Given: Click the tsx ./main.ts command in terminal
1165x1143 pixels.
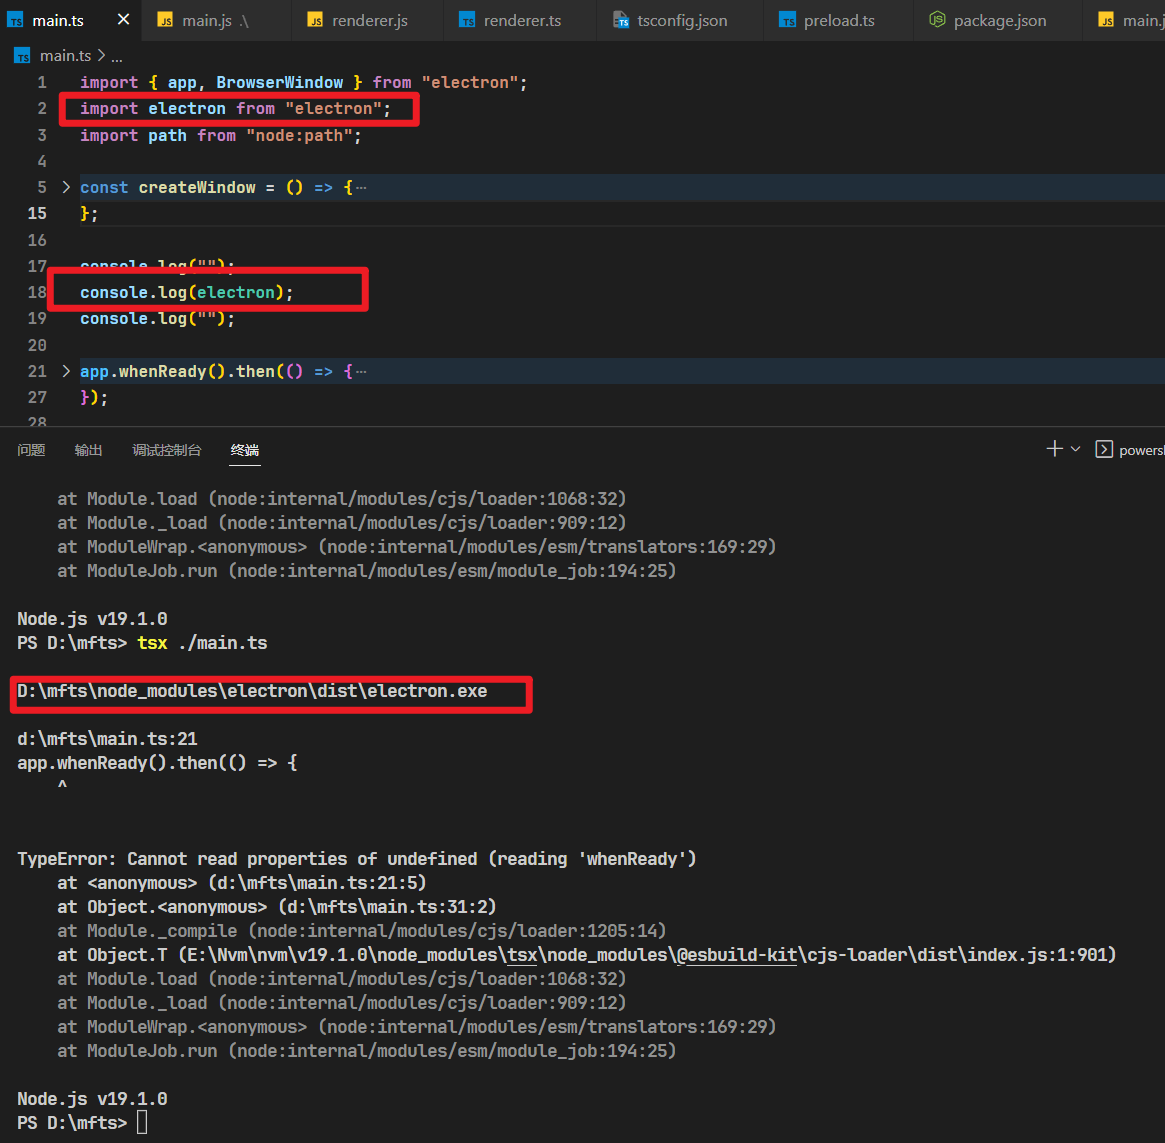Looking at the screenshot, I should click(202, 643).
